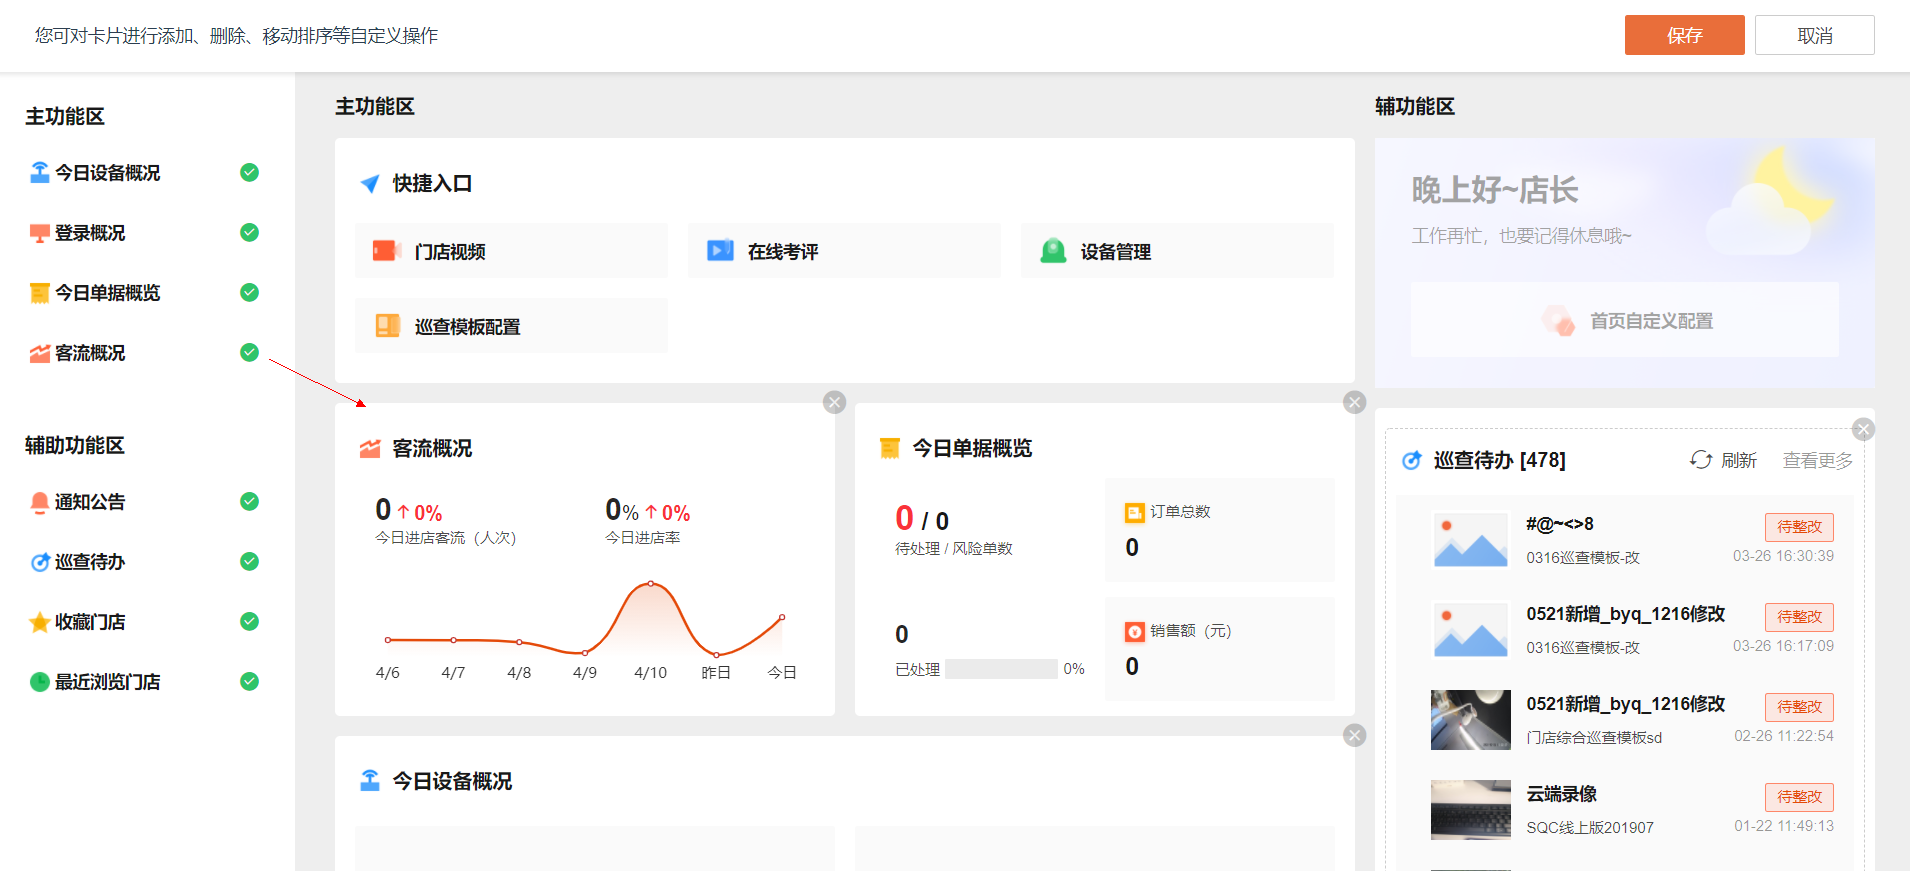
Task: Click the 通知公告 bell icon
Action: point(40,502)
